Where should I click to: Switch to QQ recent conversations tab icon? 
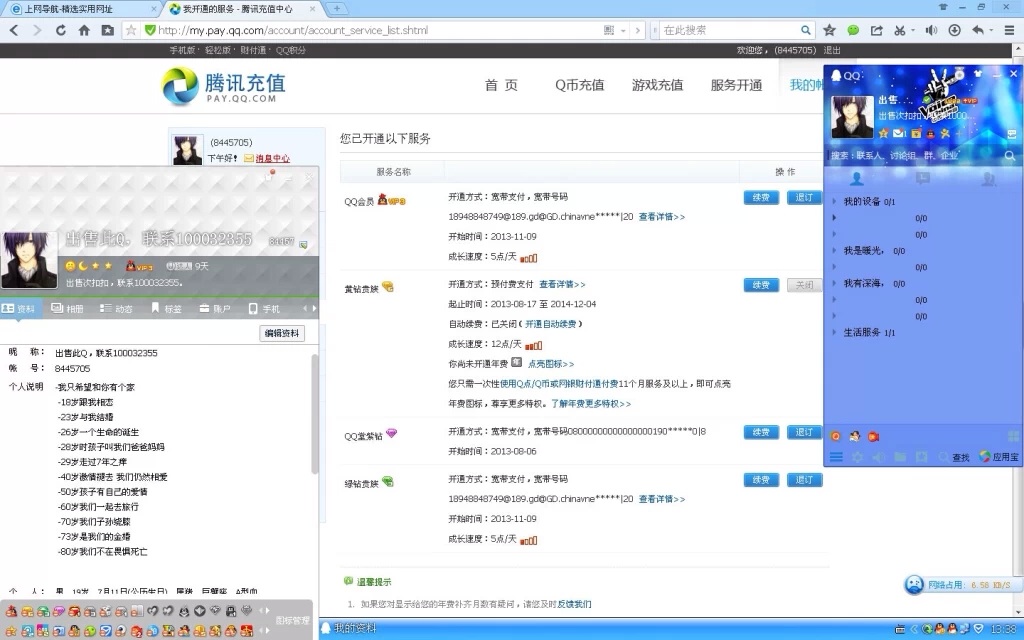click(x=922, y=178)
